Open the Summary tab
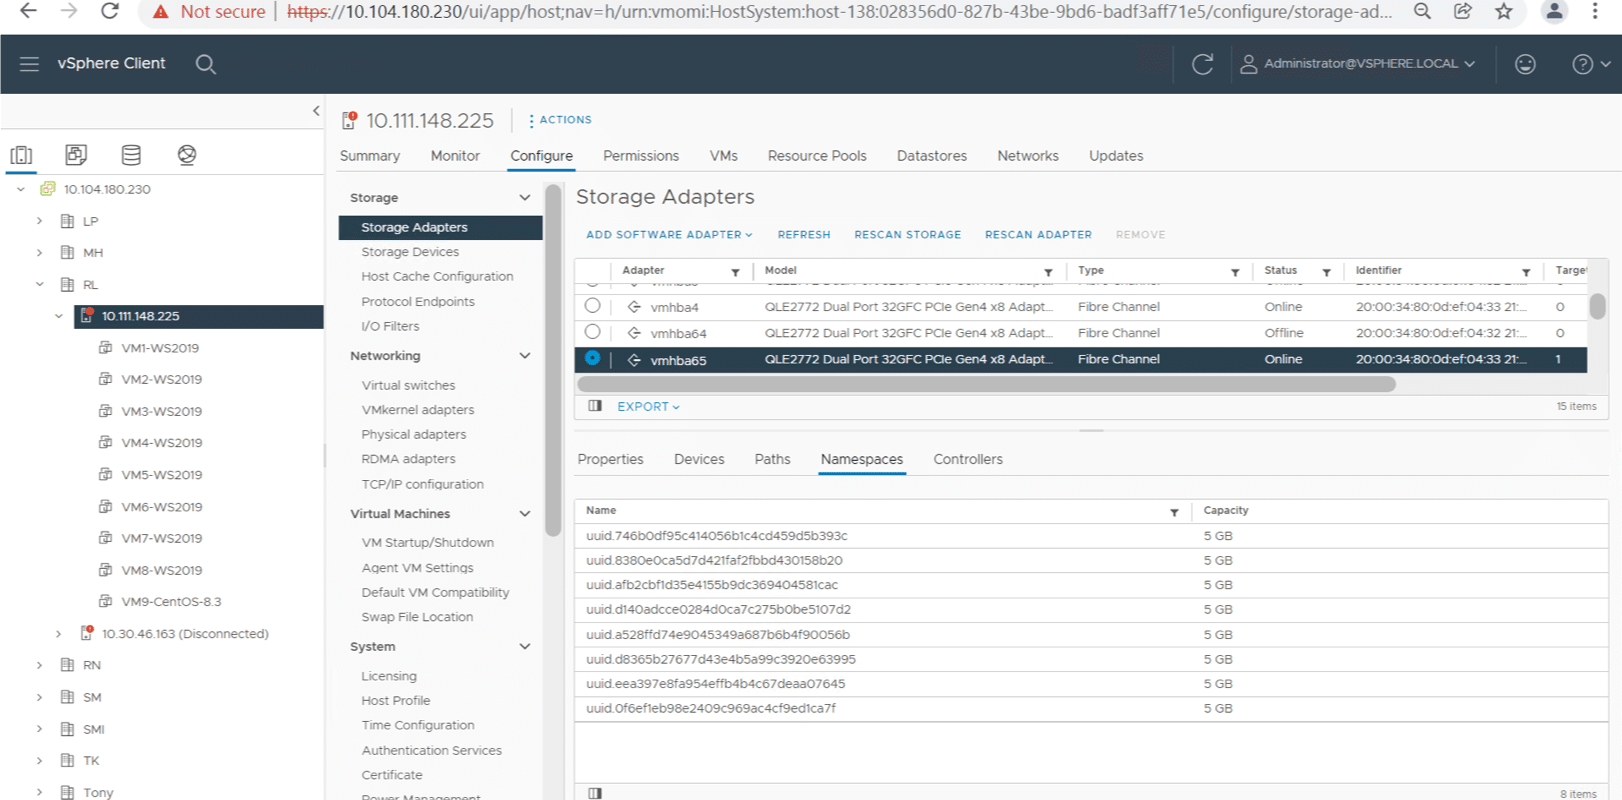Viewport: 1622px width, 800px height. point(370,156)
